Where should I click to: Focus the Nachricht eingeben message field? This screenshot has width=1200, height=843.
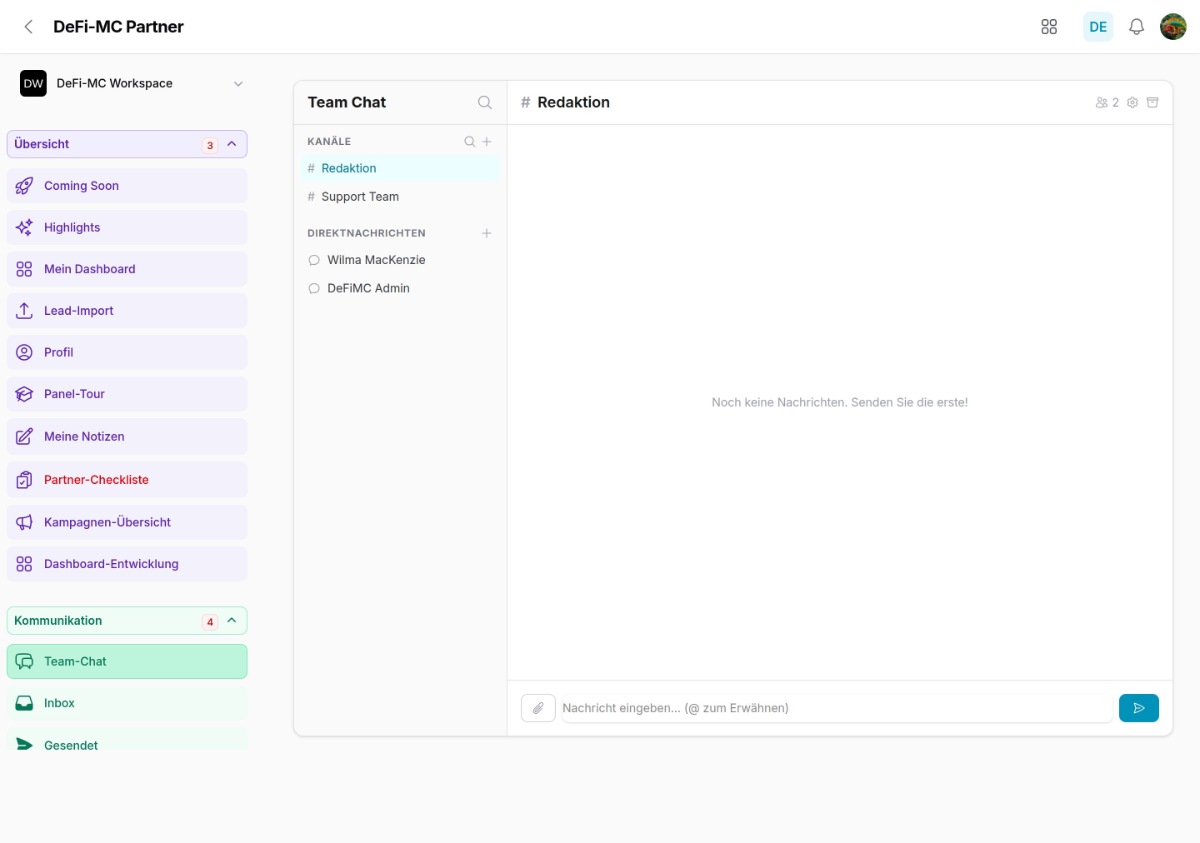coord(837,708)
